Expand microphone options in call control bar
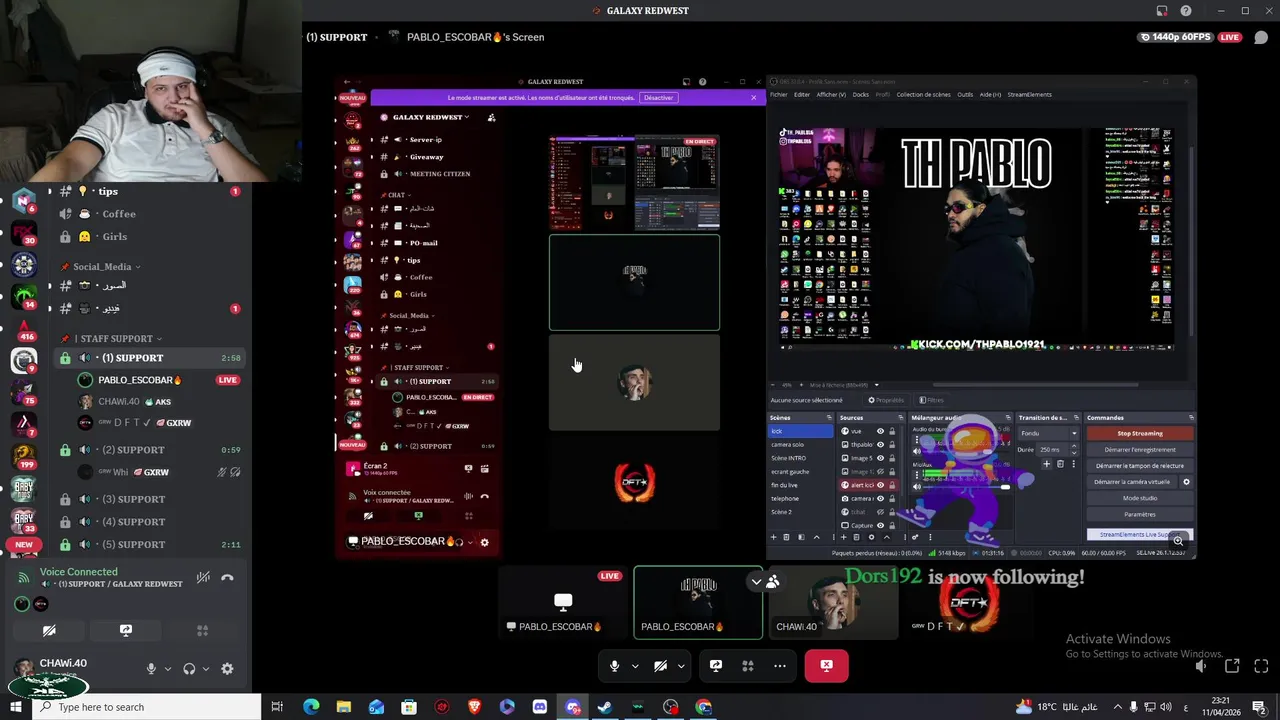 [x=634, y=666]
